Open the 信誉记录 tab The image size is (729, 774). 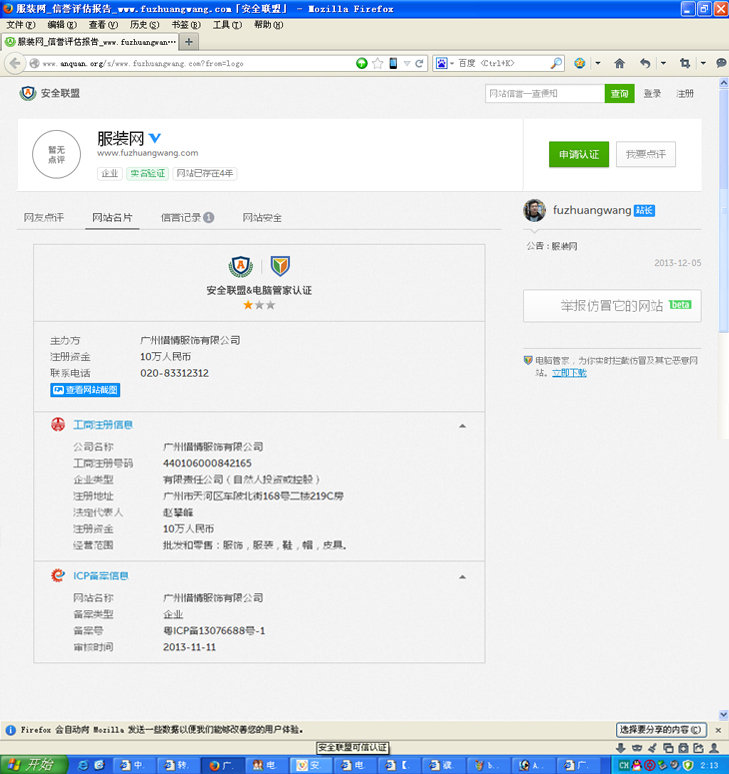click(x=187, y=218)
